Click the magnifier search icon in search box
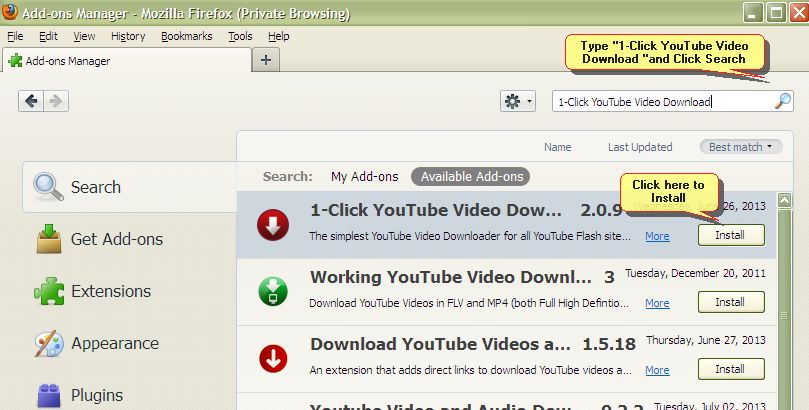The image size is (809, 410). tap(783, 101)
